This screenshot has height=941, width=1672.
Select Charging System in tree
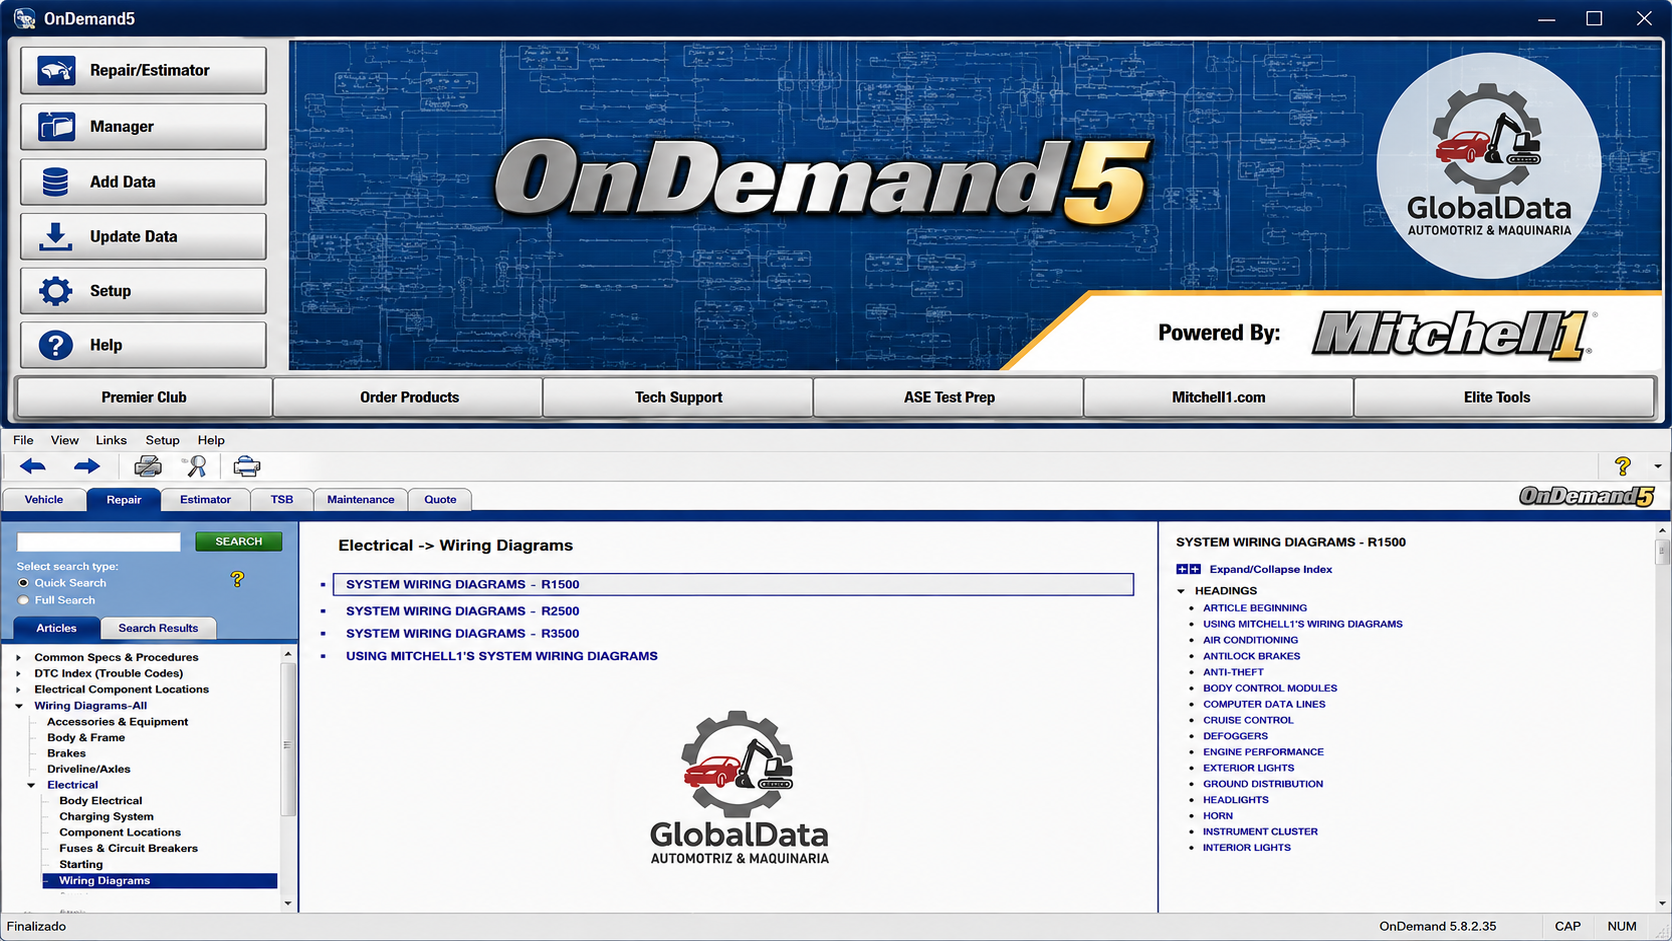pyautogui.click(x=106, y=816)
